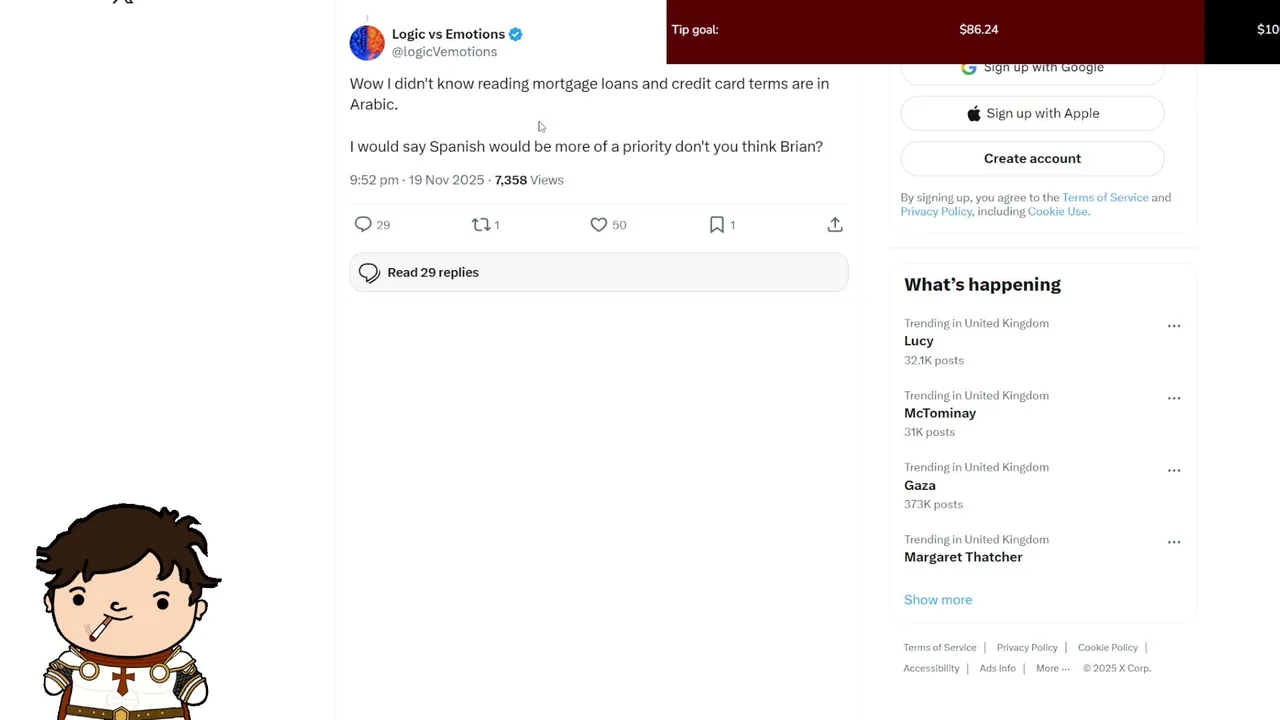Open more options for Lucy trend
Image resolution: width=1280 pixels, height=720 pixels.
point(1174,326)
